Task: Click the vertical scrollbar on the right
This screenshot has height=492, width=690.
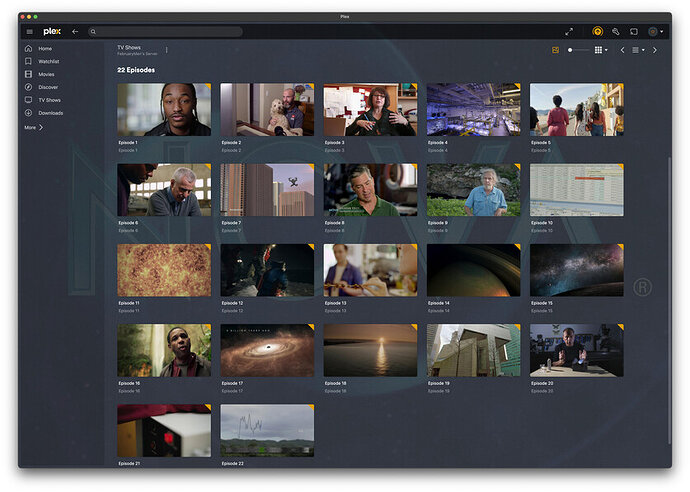Action: click(669, 300)
